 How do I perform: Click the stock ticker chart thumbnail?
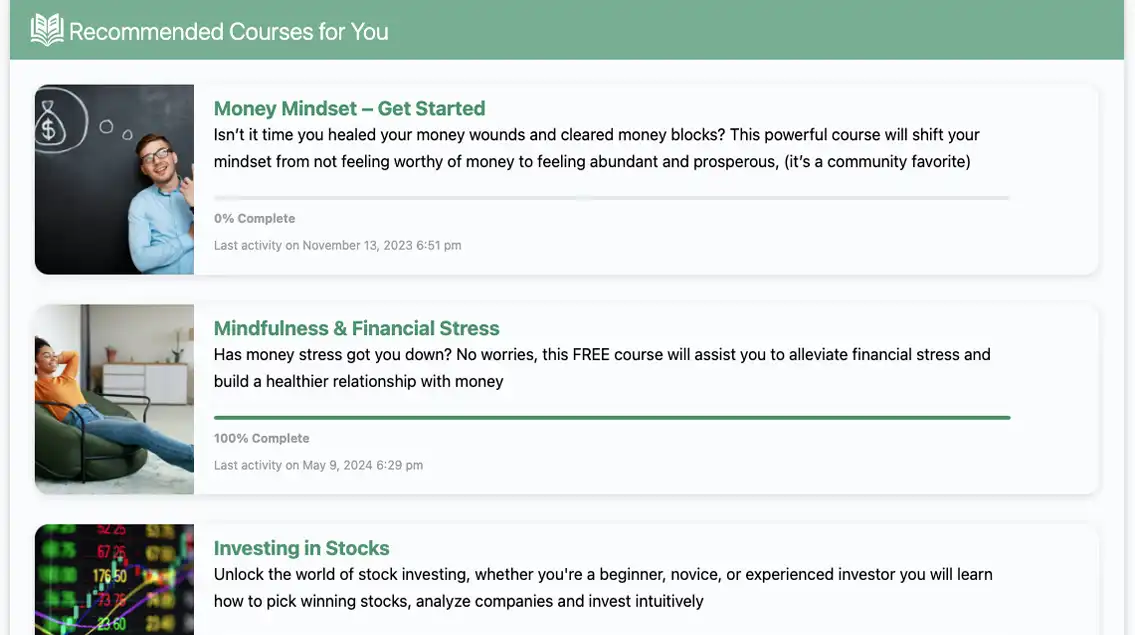point(114,579)
